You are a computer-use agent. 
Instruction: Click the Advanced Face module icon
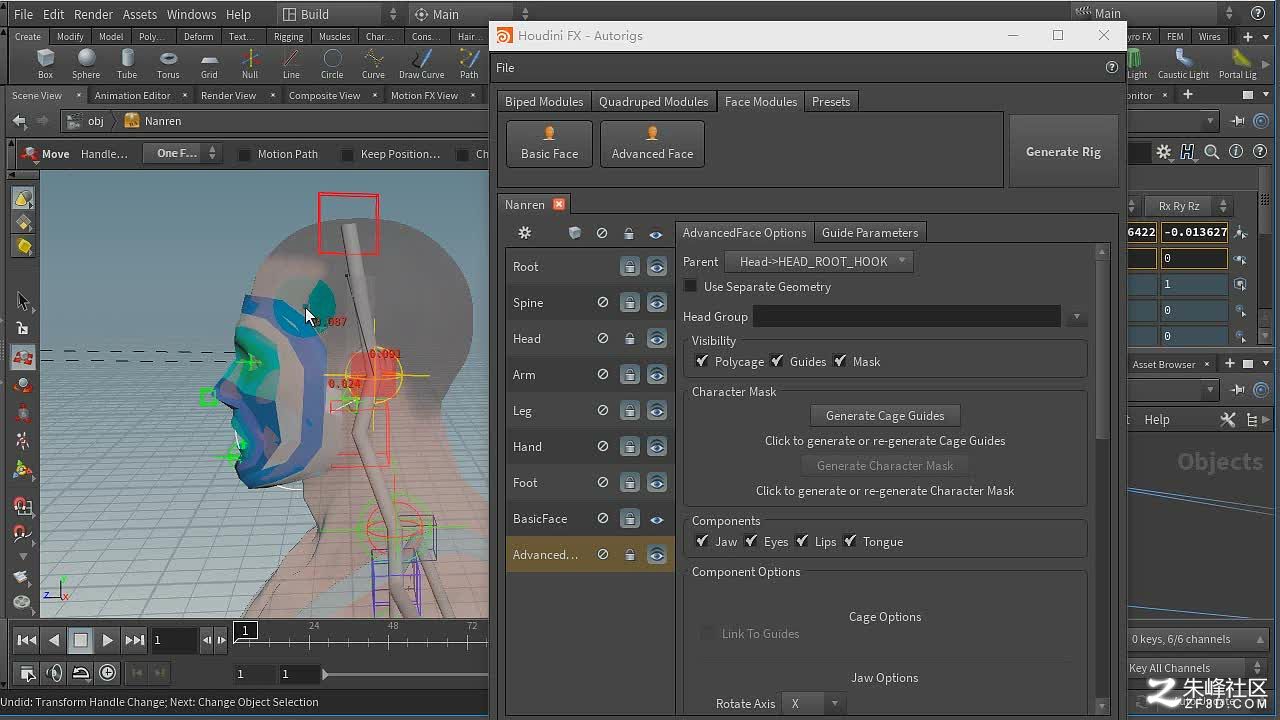[x=652, y=144]
